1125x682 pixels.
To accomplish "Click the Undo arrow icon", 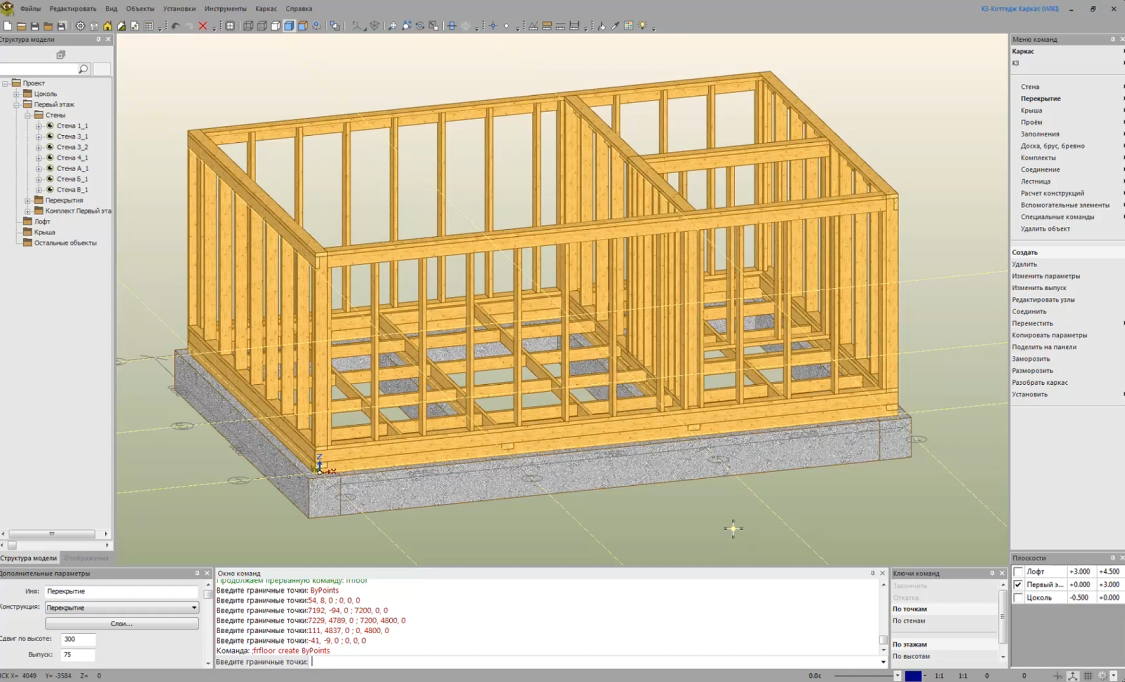I will pos(175,26).
